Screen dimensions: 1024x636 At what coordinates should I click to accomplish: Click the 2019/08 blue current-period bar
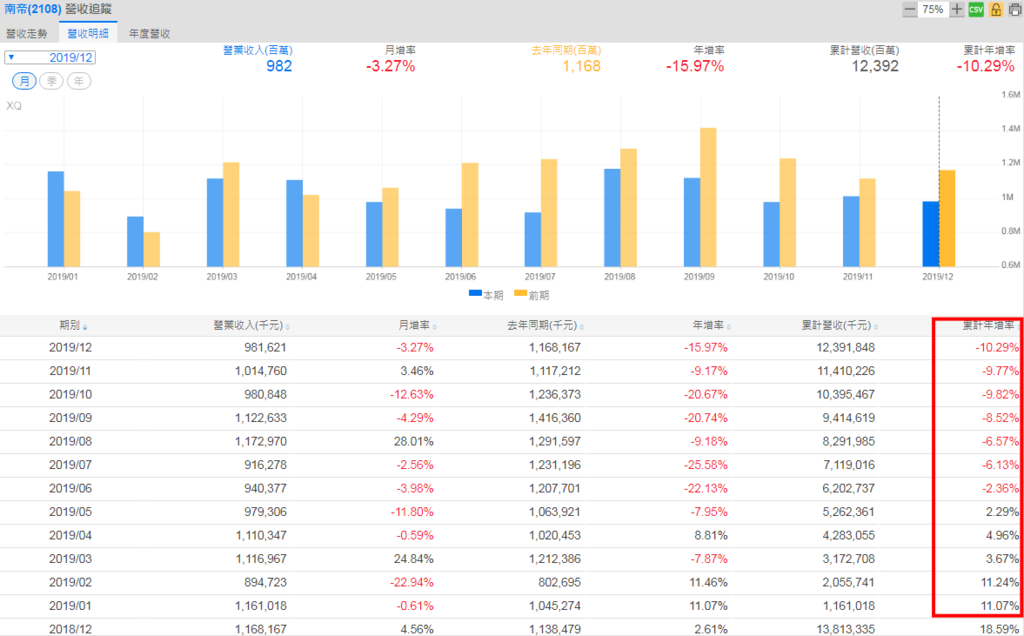coord(612,217)
